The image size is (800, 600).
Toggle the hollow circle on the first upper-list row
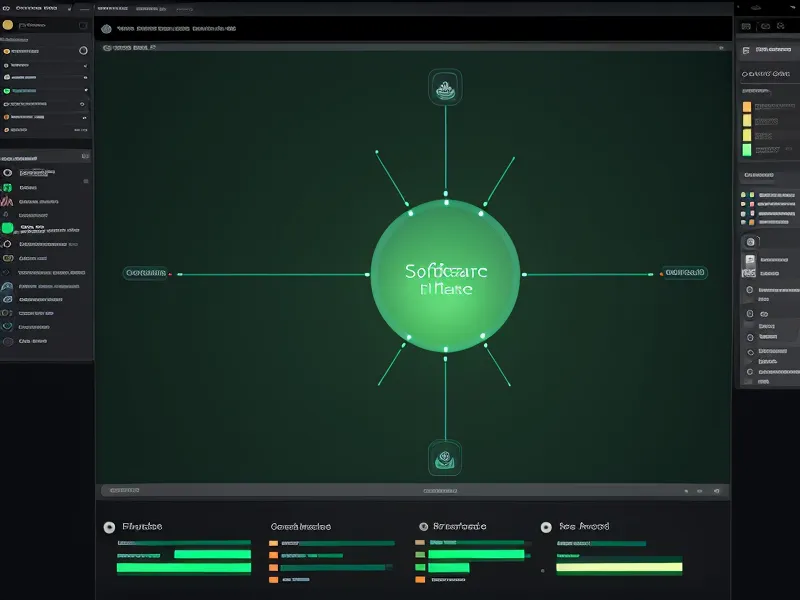83,51
